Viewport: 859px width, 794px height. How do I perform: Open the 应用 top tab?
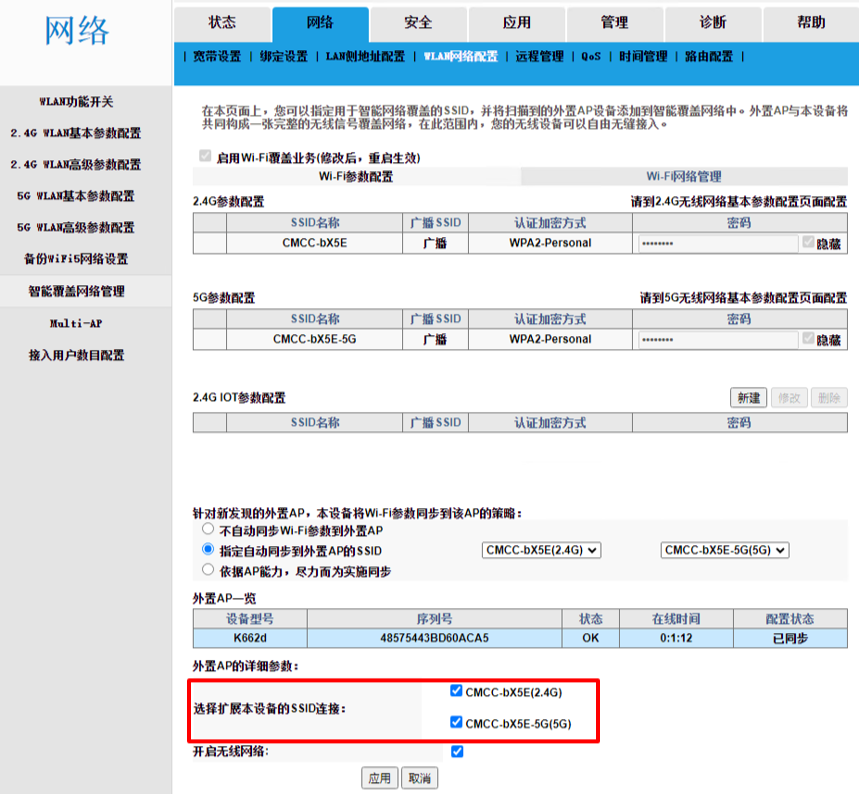pos(517,22)
